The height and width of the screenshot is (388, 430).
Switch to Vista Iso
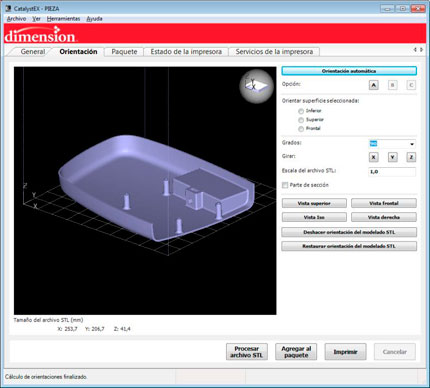pos(314,217)
